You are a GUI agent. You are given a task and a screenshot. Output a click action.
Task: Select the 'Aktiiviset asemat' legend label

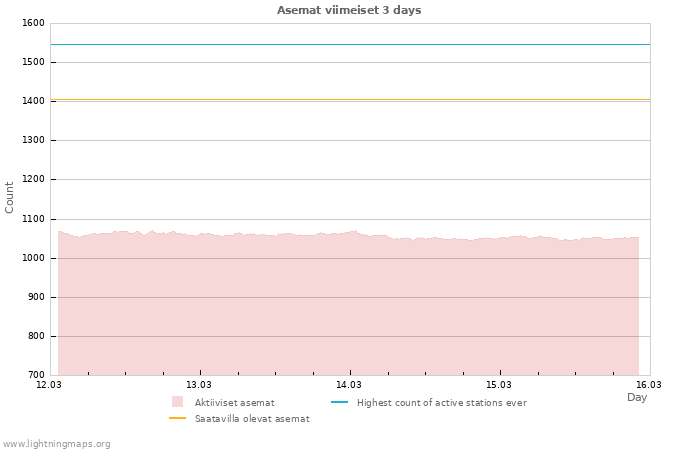pyautogui.click(x=234, y=402)
